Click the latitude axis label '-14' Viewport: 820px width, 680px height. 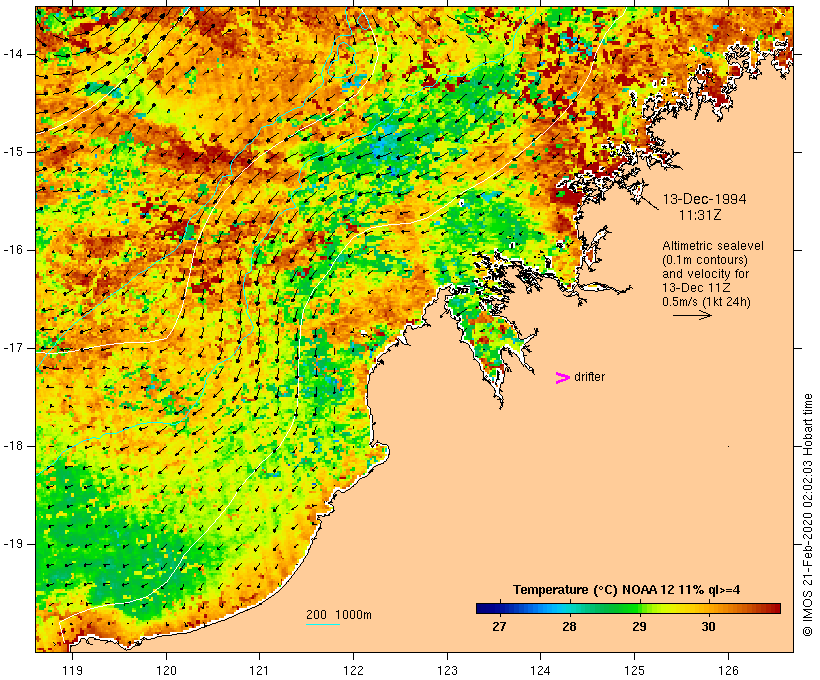[x=14, y=54]
